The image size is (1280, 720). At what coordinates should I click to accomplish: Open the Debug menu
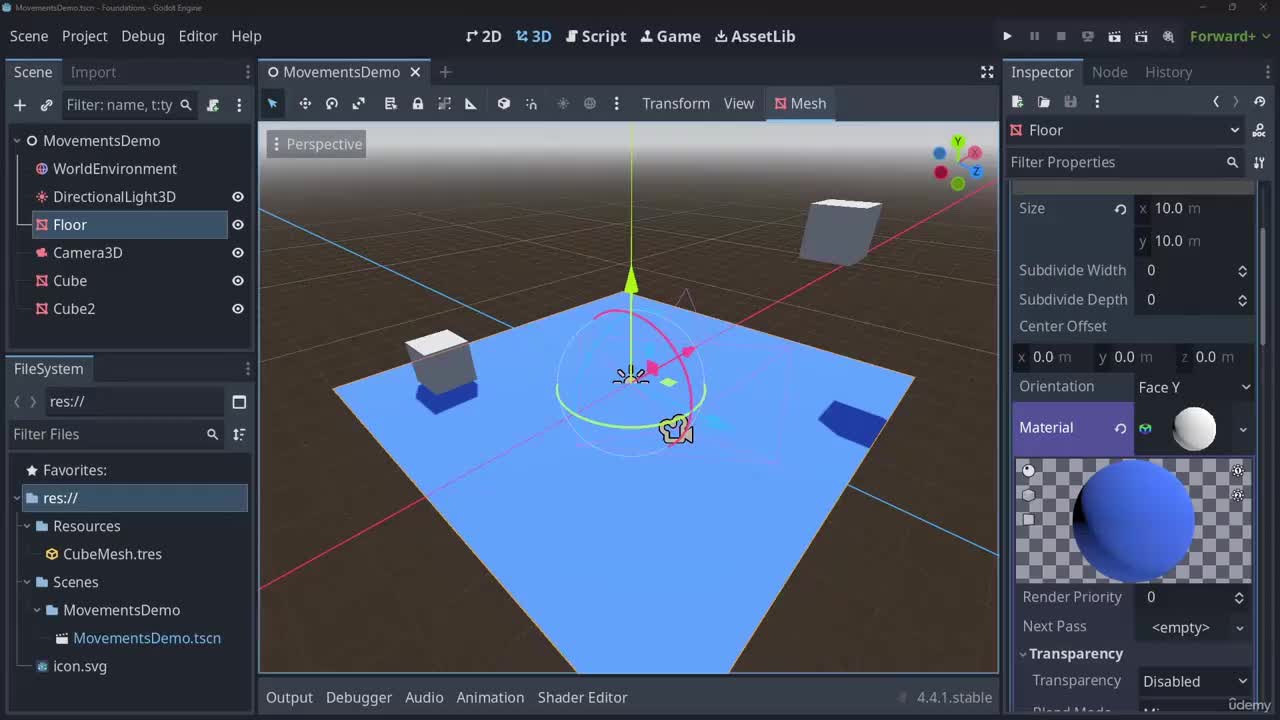pyautogui.click(x=143, y=36)
